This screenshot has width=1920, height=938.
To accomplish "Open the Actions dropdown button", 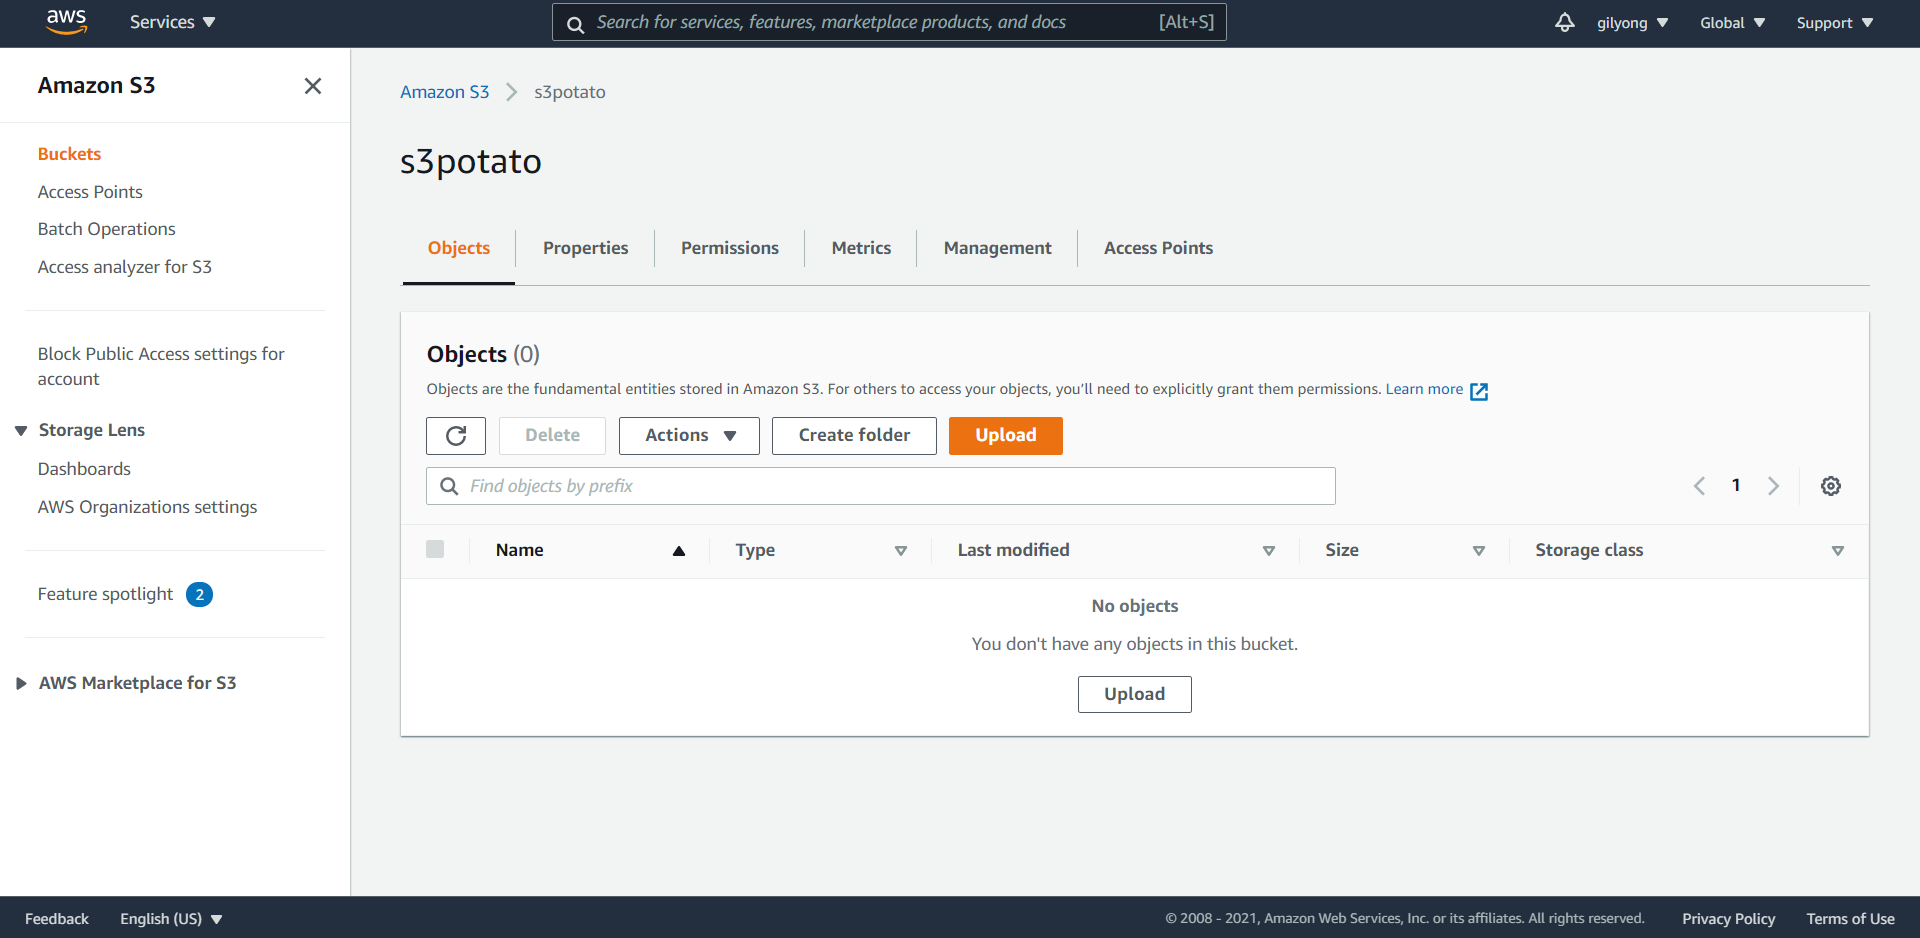I will 689,436.
